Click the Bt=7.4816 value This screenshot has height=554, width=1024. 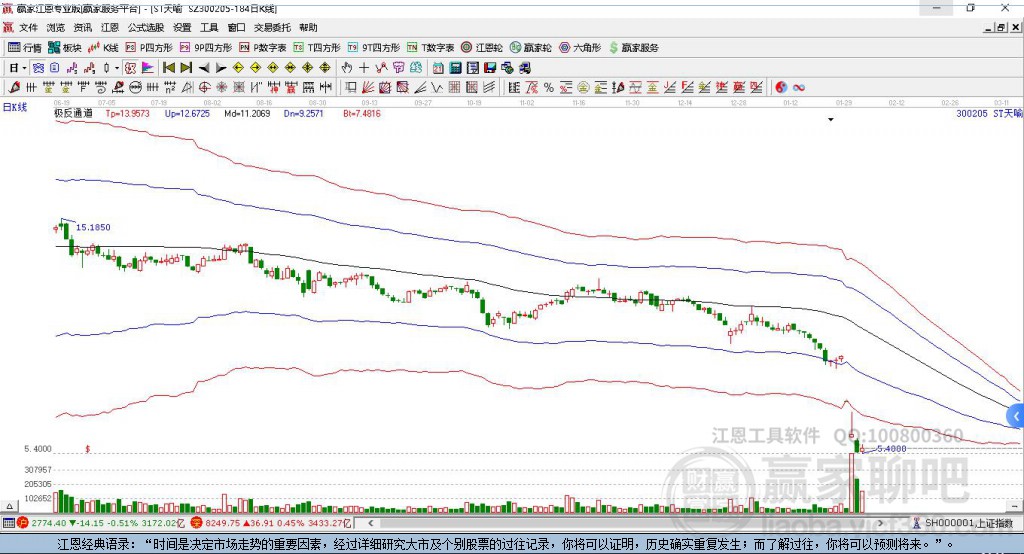362,113
